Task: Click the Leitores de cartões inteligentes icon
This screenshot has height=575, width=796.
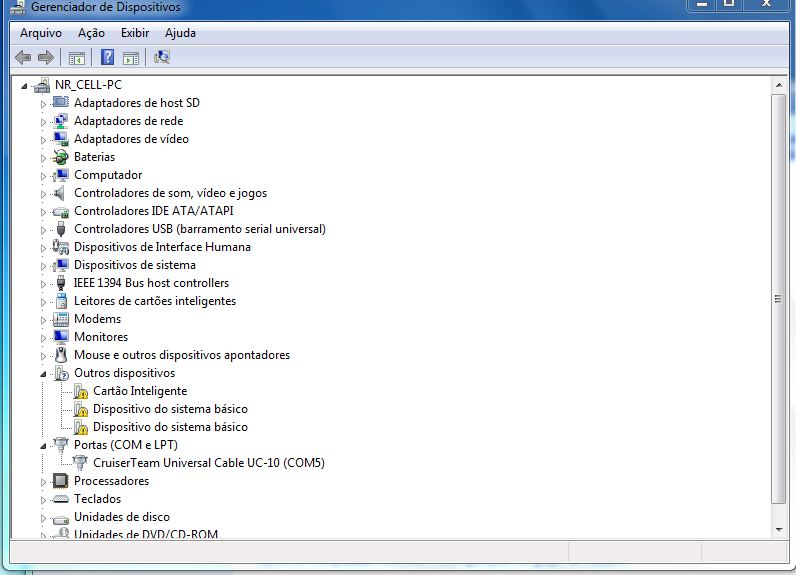Action: [x=61, y=301]
